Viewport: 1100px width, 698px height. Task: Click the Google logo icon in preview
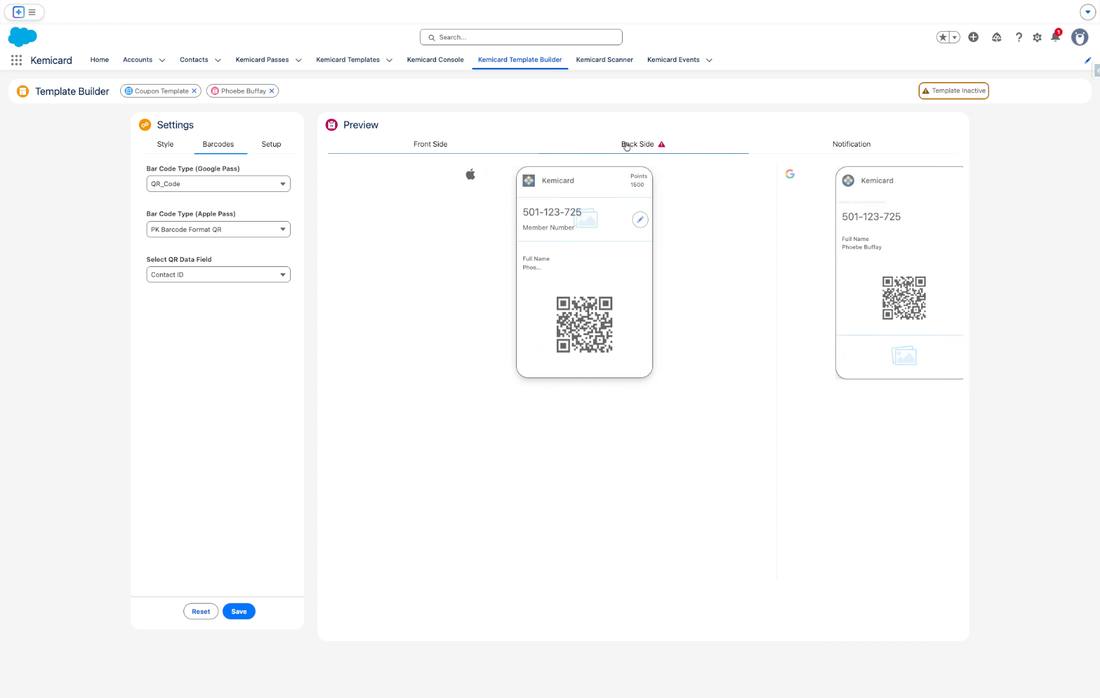pos(790,174)
